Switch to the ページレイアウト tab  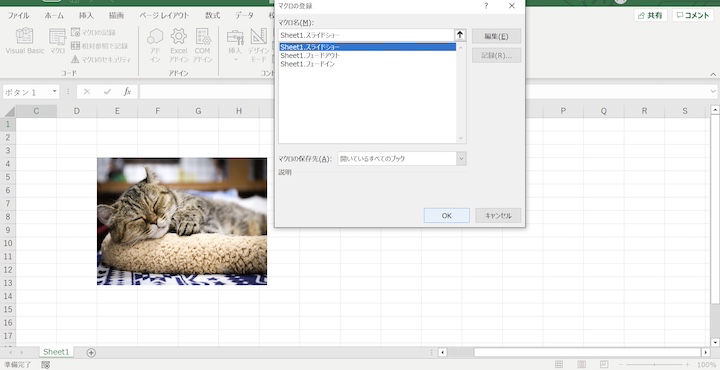pyautogui.click(x=164, y=16)
